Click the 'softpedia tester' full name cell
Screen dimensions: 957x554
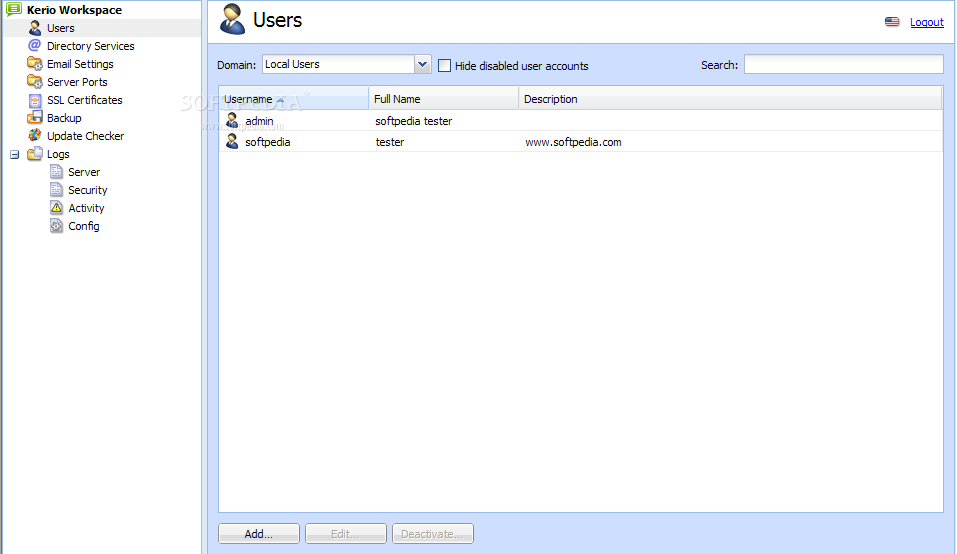[413, 121]
